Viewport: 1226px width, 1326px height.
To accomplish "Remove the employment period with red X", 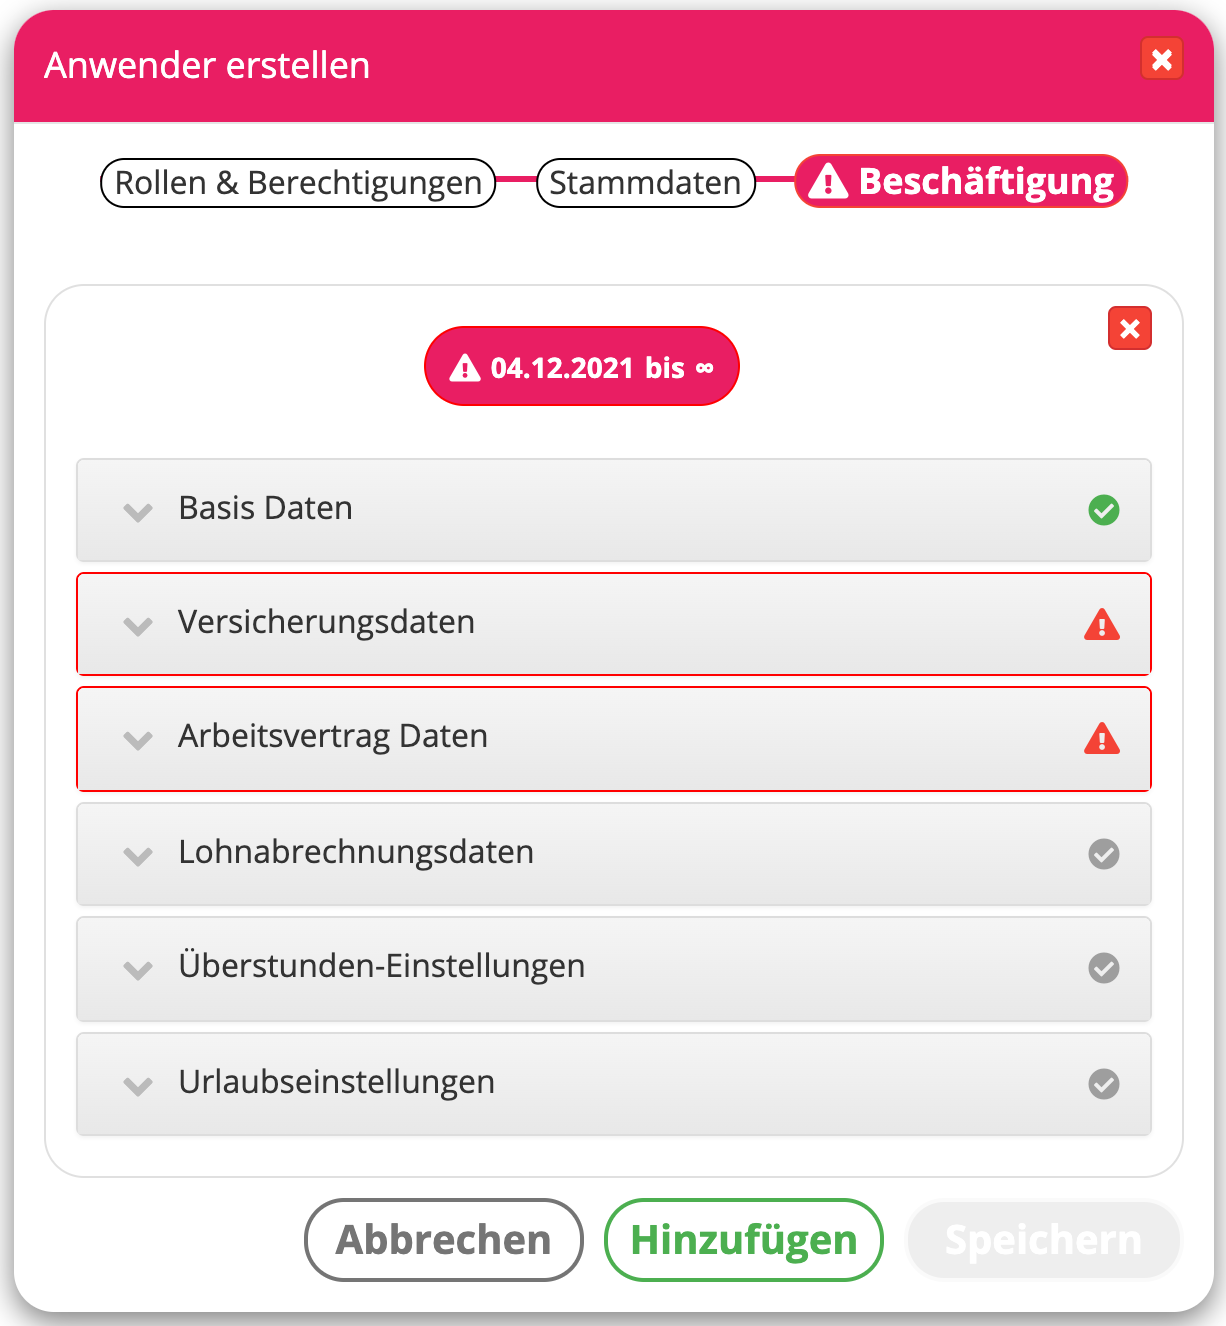I will coord(1130,329).
